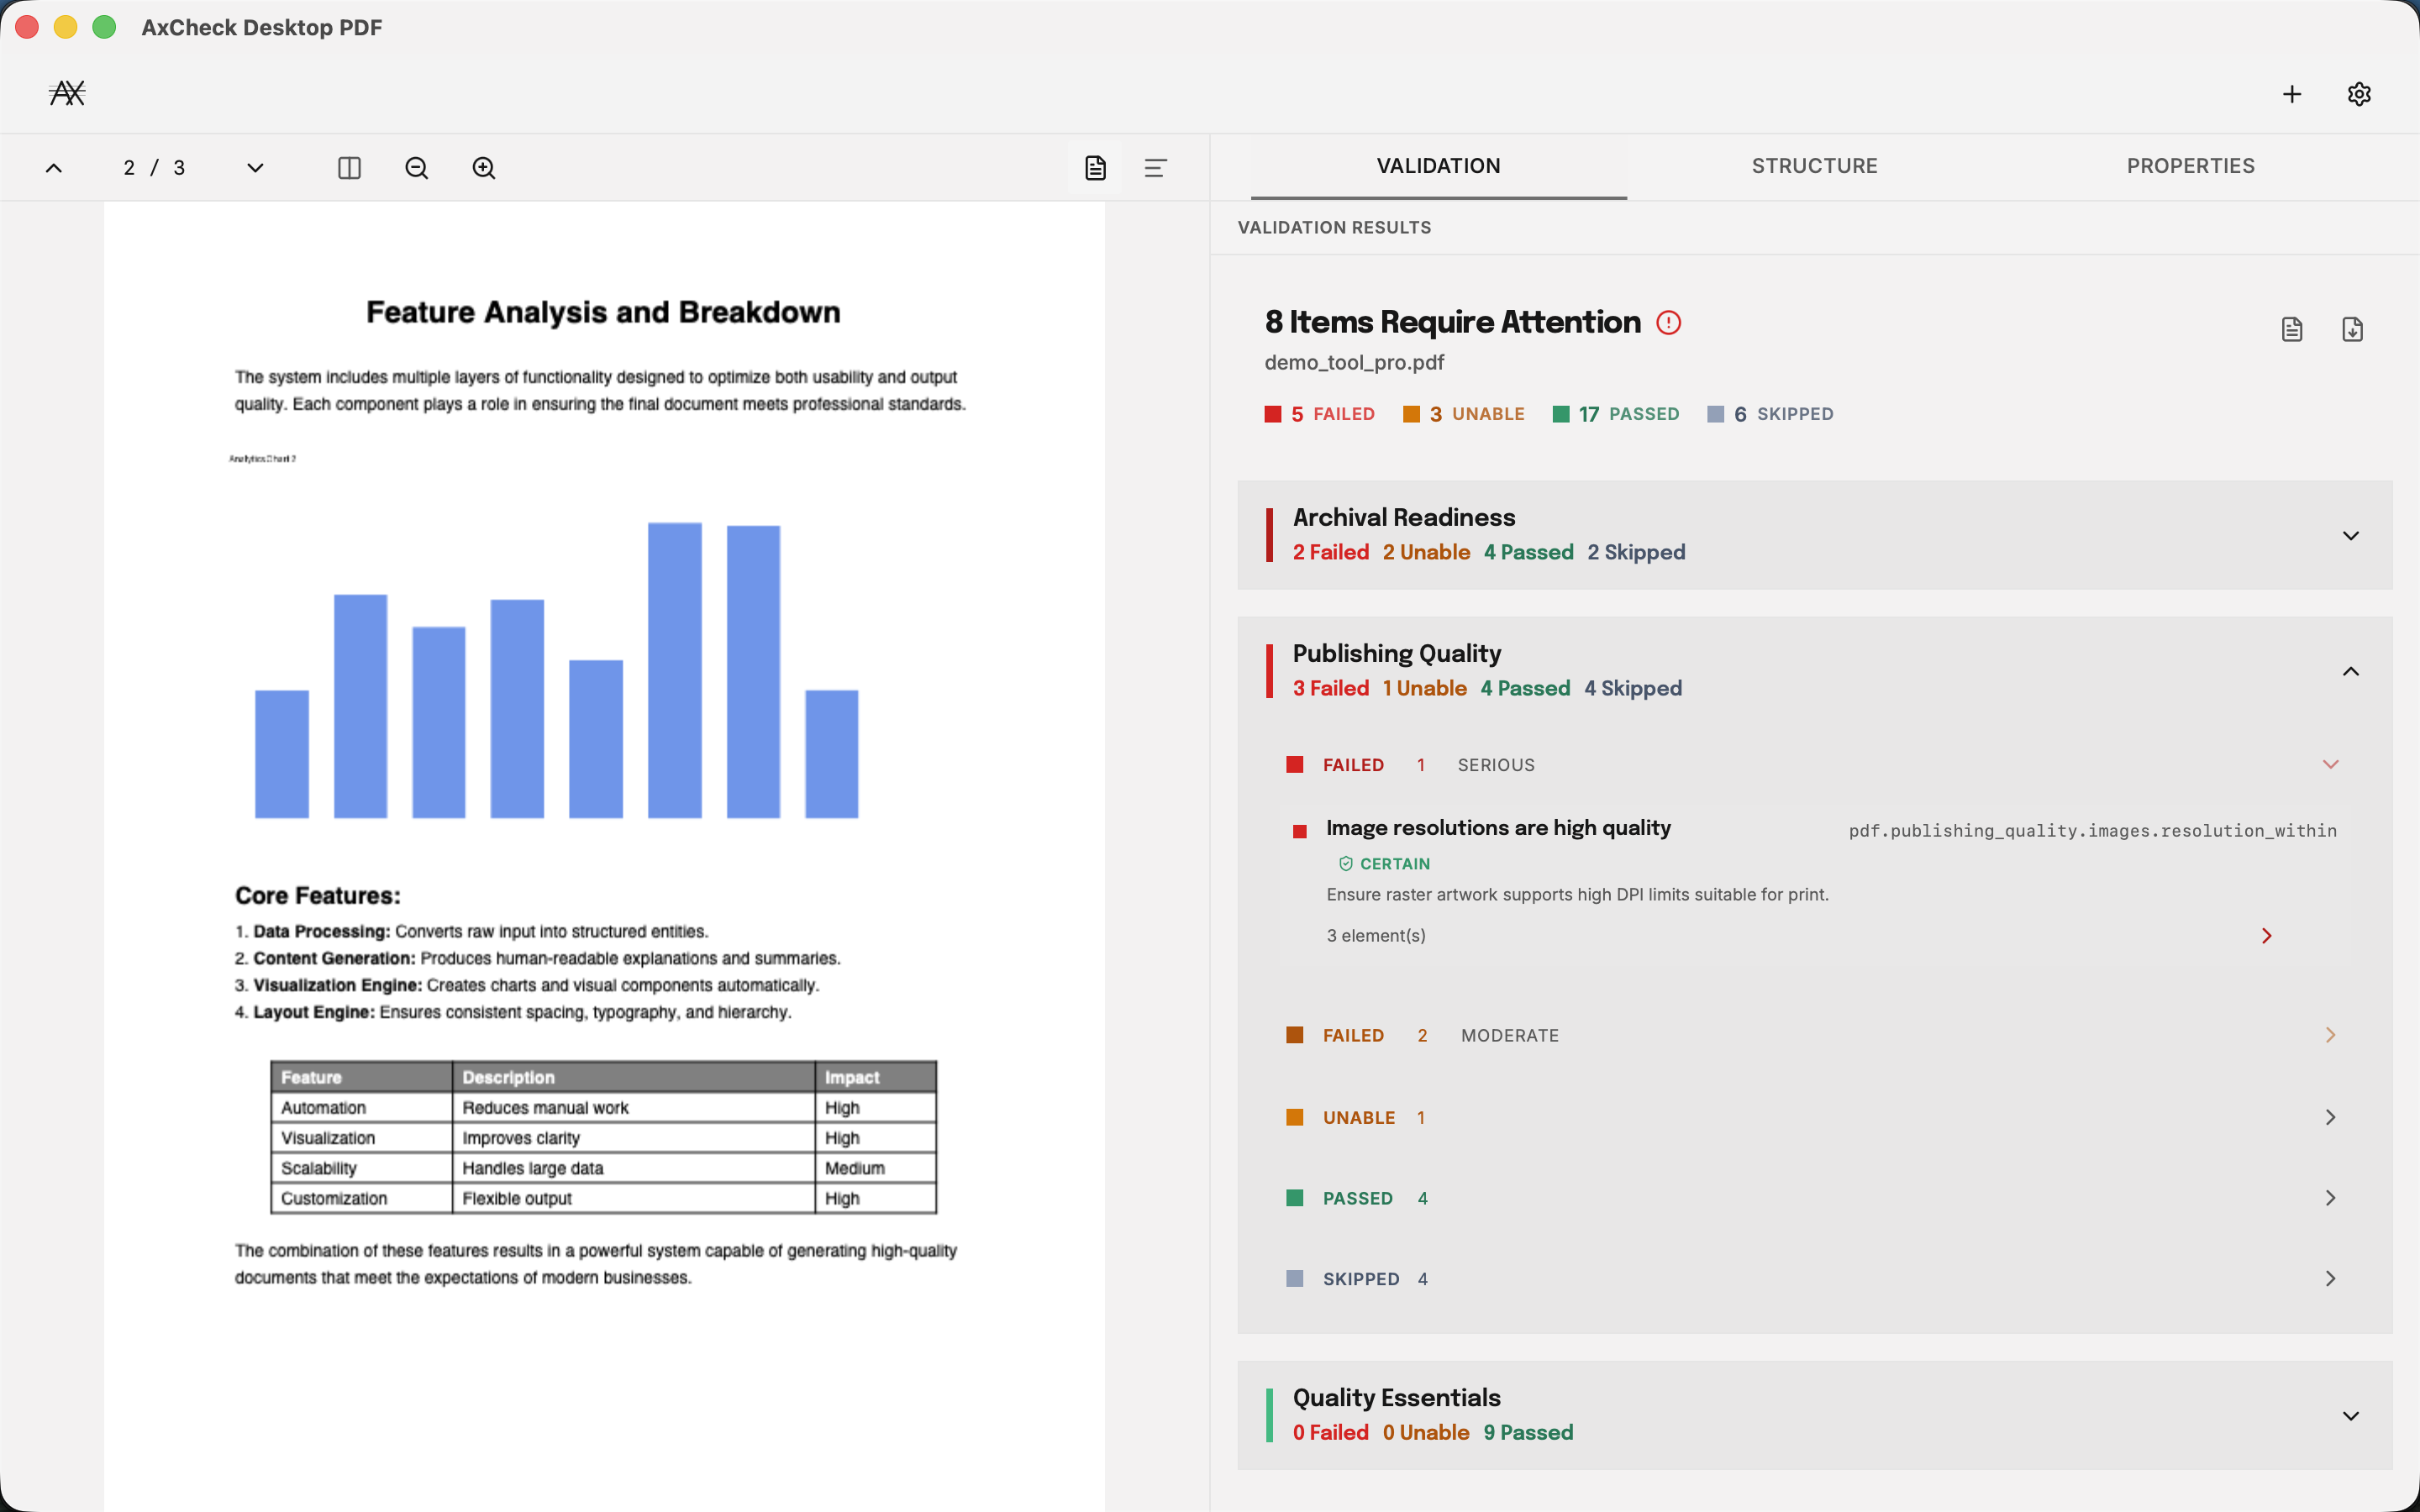
Task: Collapse the Publishing Quality section
Action: (x=2351, y=671)
